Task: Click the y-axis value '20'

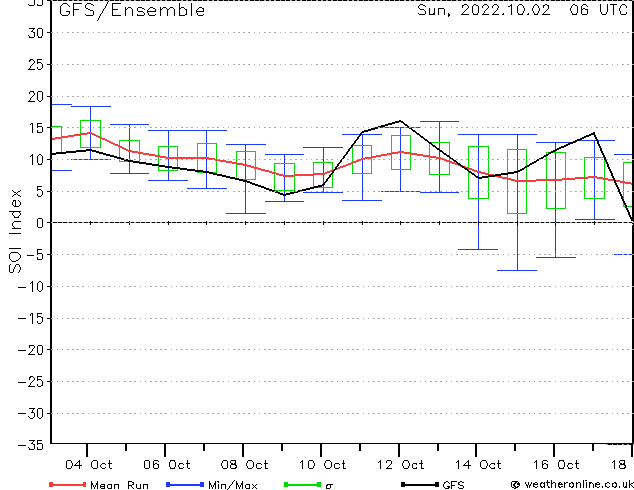Action: coord(35,97)
